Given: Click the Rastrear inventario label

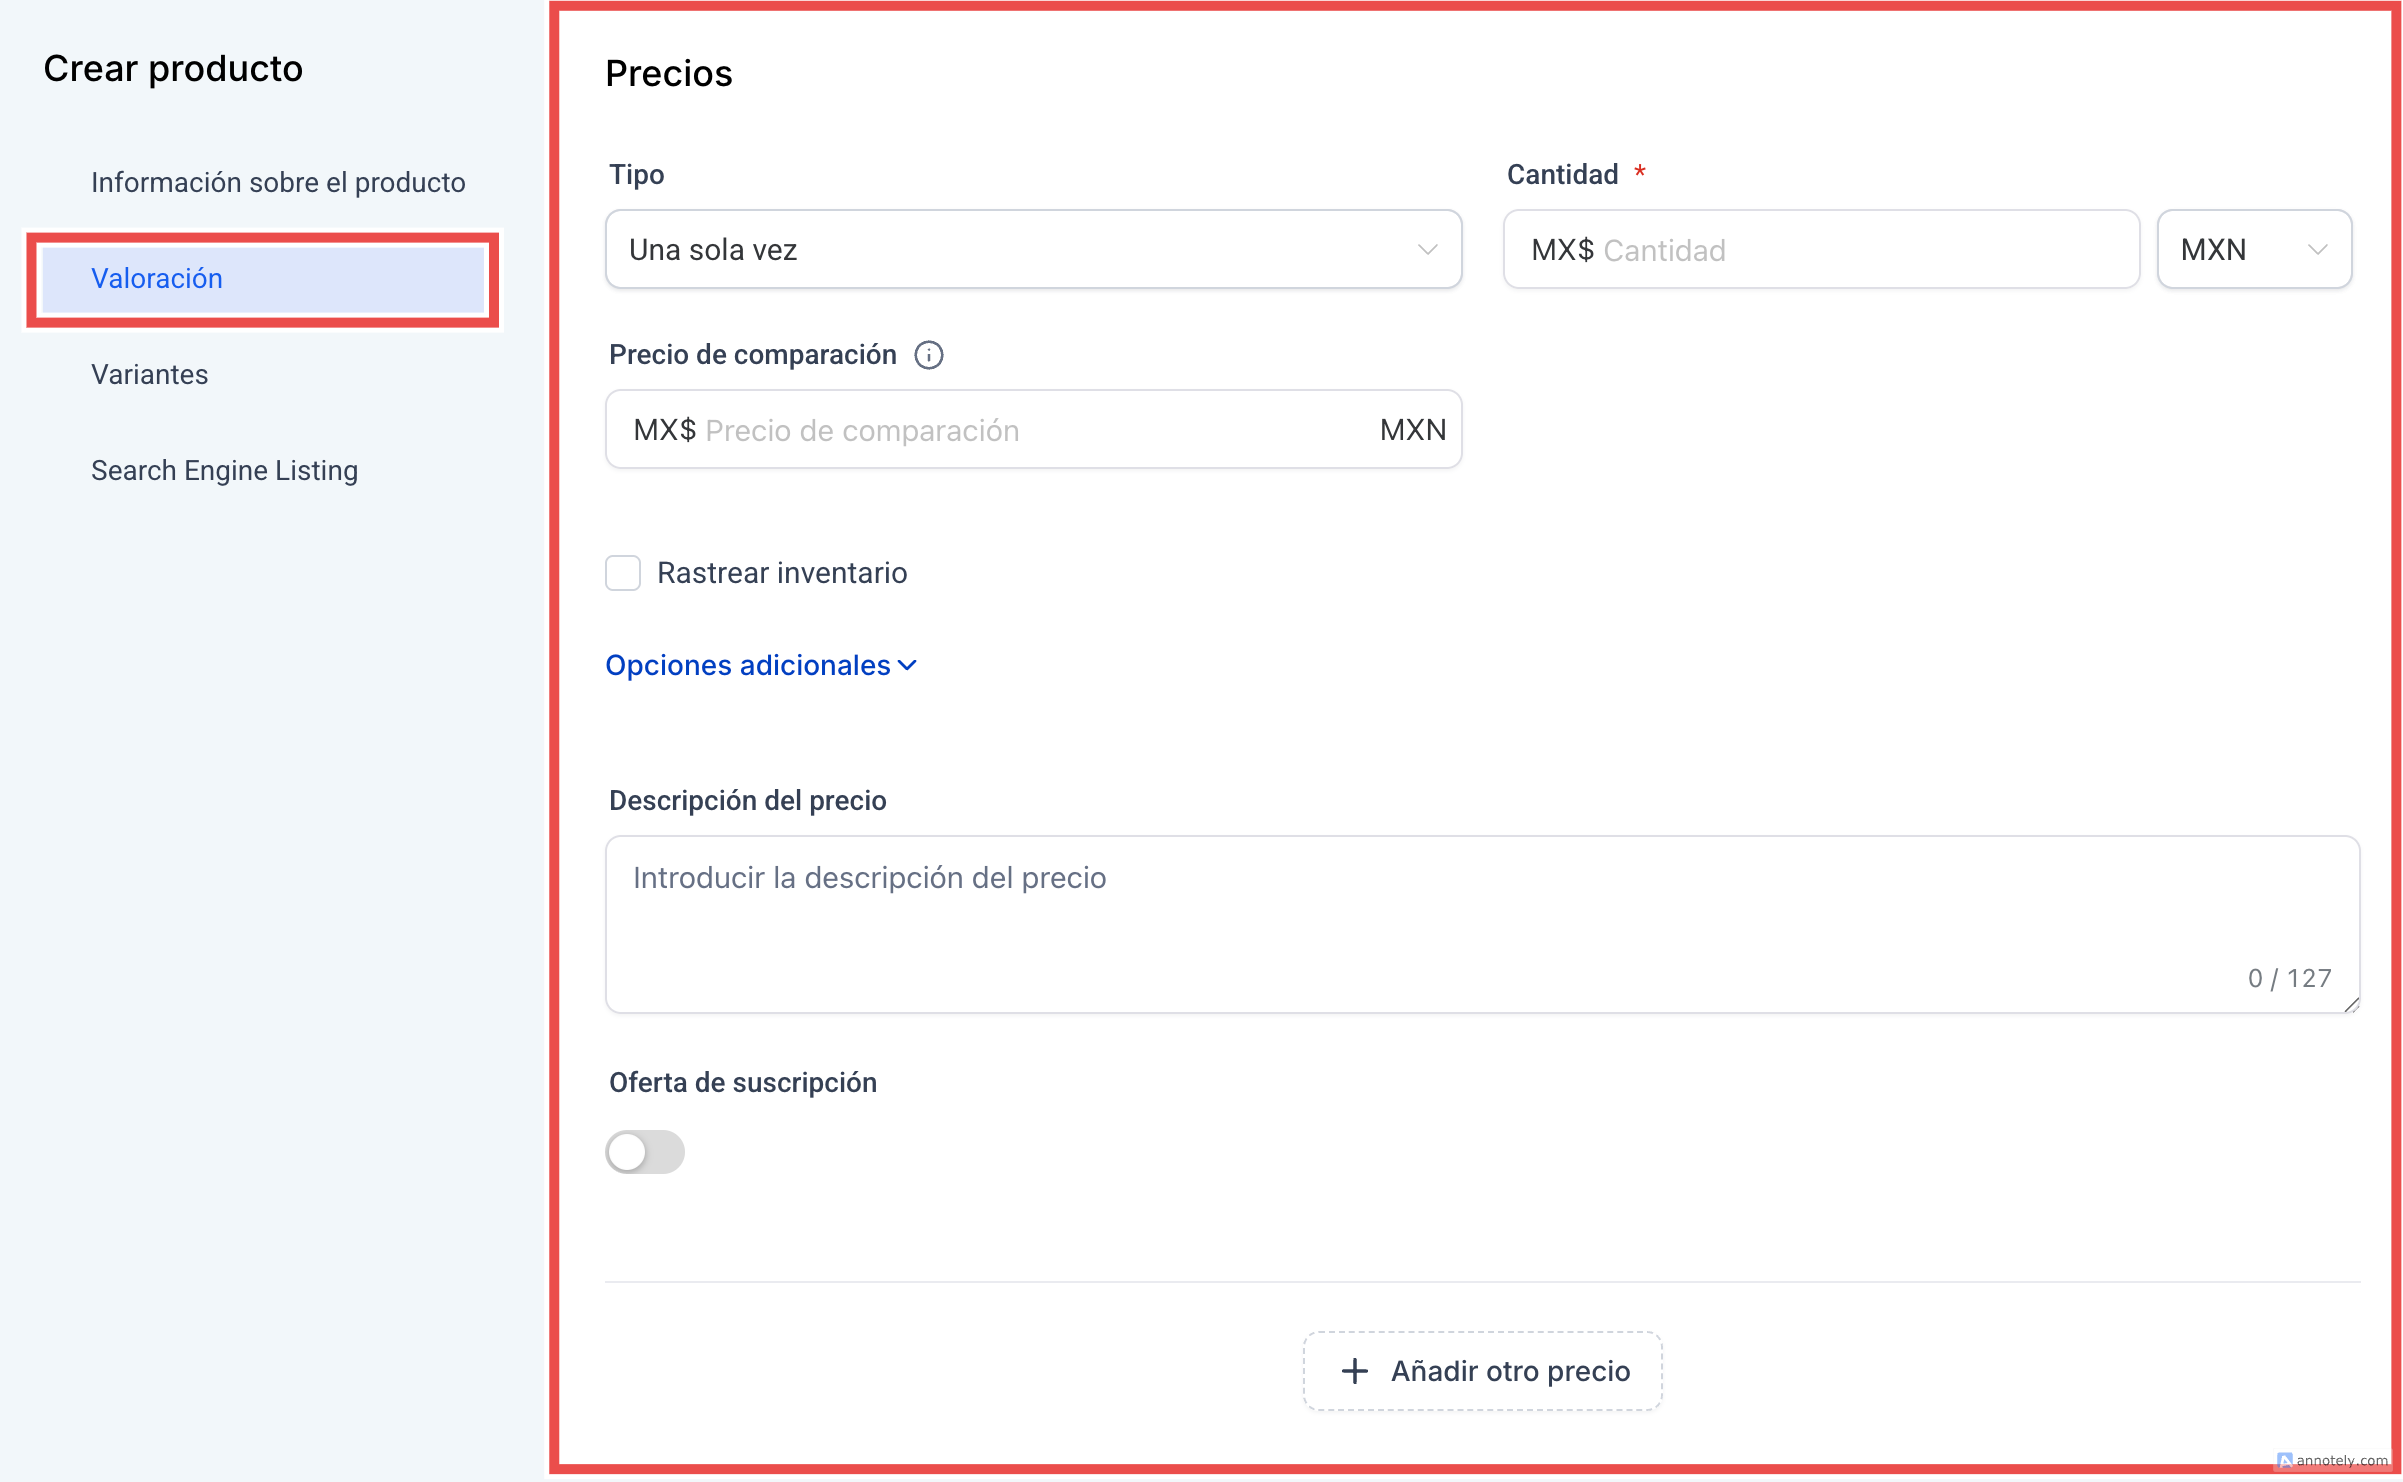Looking at the screenshot, I should pos(782,573).
